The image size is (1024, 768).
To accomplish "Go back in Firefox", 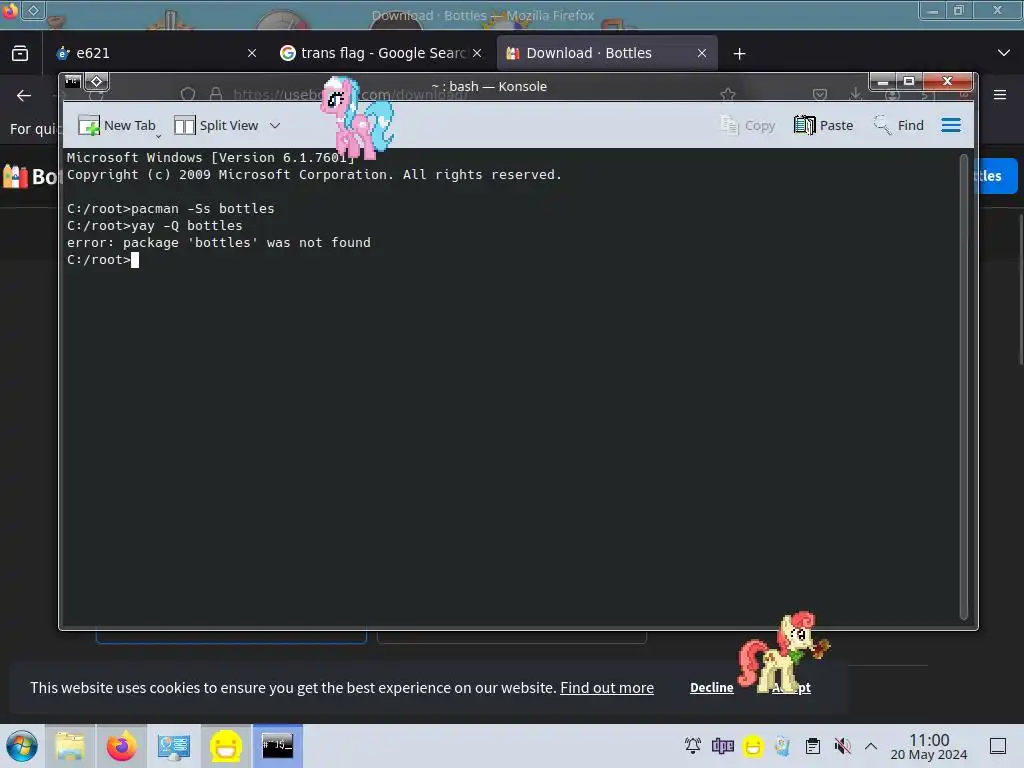I will [x=24, y=95].
